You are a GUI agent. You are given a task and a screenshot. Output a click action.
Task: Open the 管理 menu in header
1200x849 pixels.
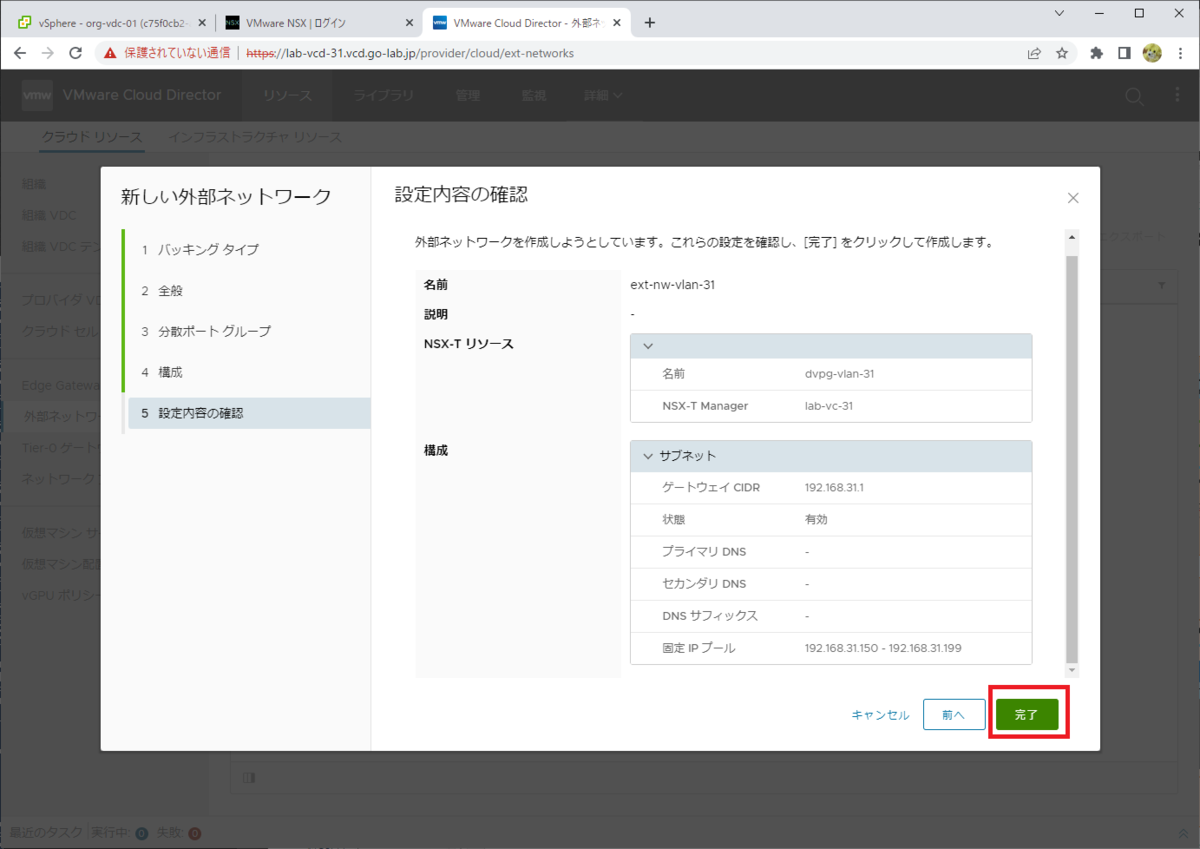(467, 96)
